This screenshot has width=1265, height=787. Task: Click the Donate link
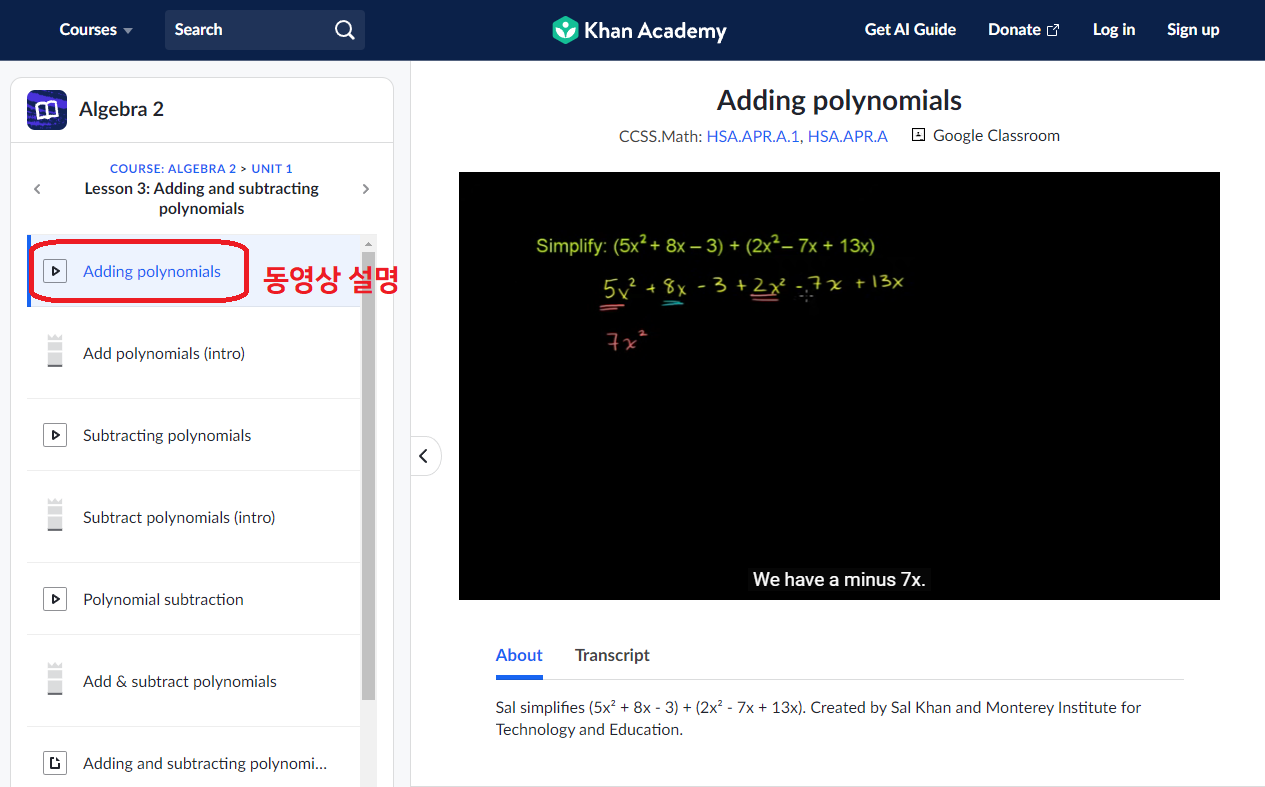coord(1023,30)
